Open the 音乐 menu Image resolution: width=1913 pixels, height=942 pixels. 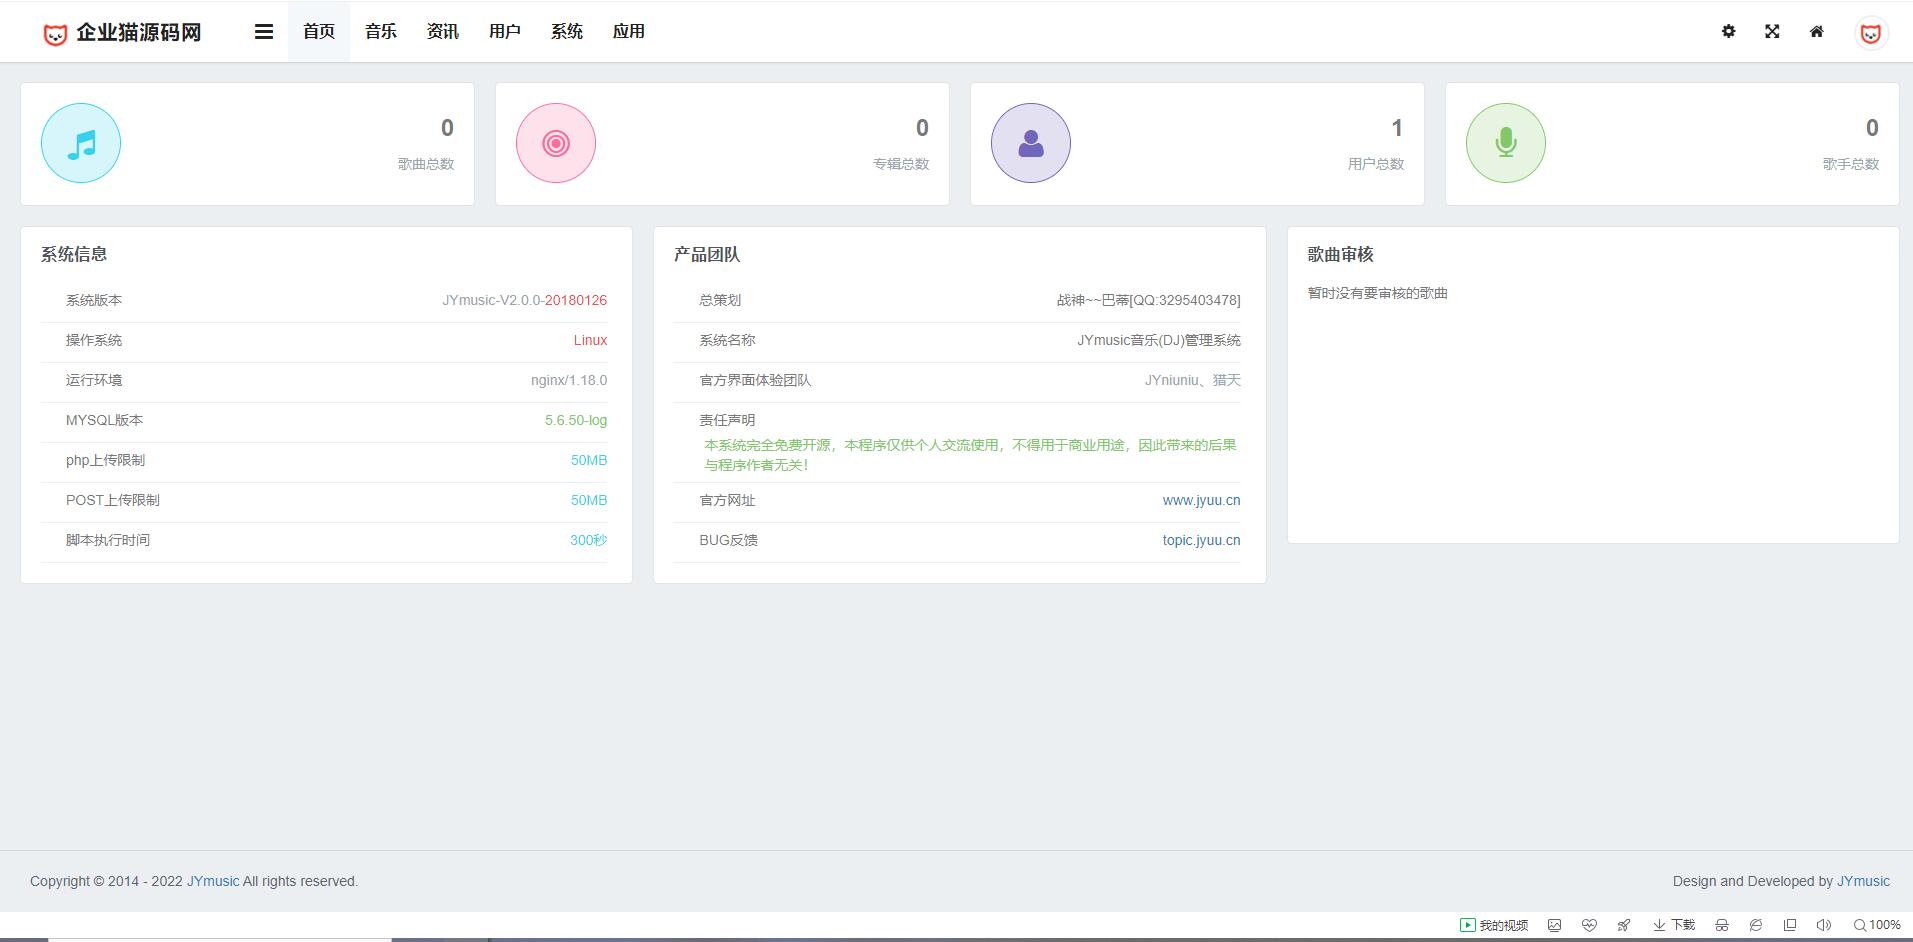pyautogui.click(x=381, y=32)
